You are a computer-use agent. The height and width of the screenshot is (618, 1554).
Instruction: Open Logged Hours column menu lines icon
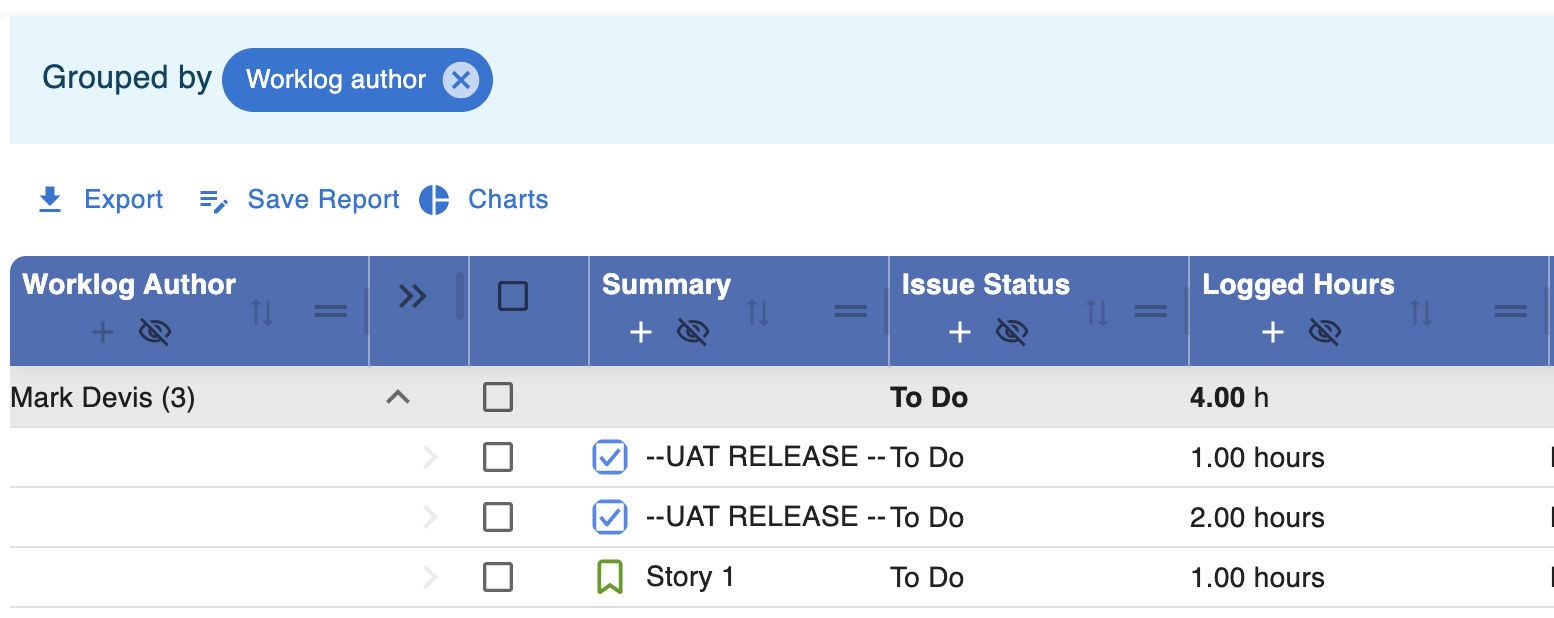click(x=1511, y=312)
